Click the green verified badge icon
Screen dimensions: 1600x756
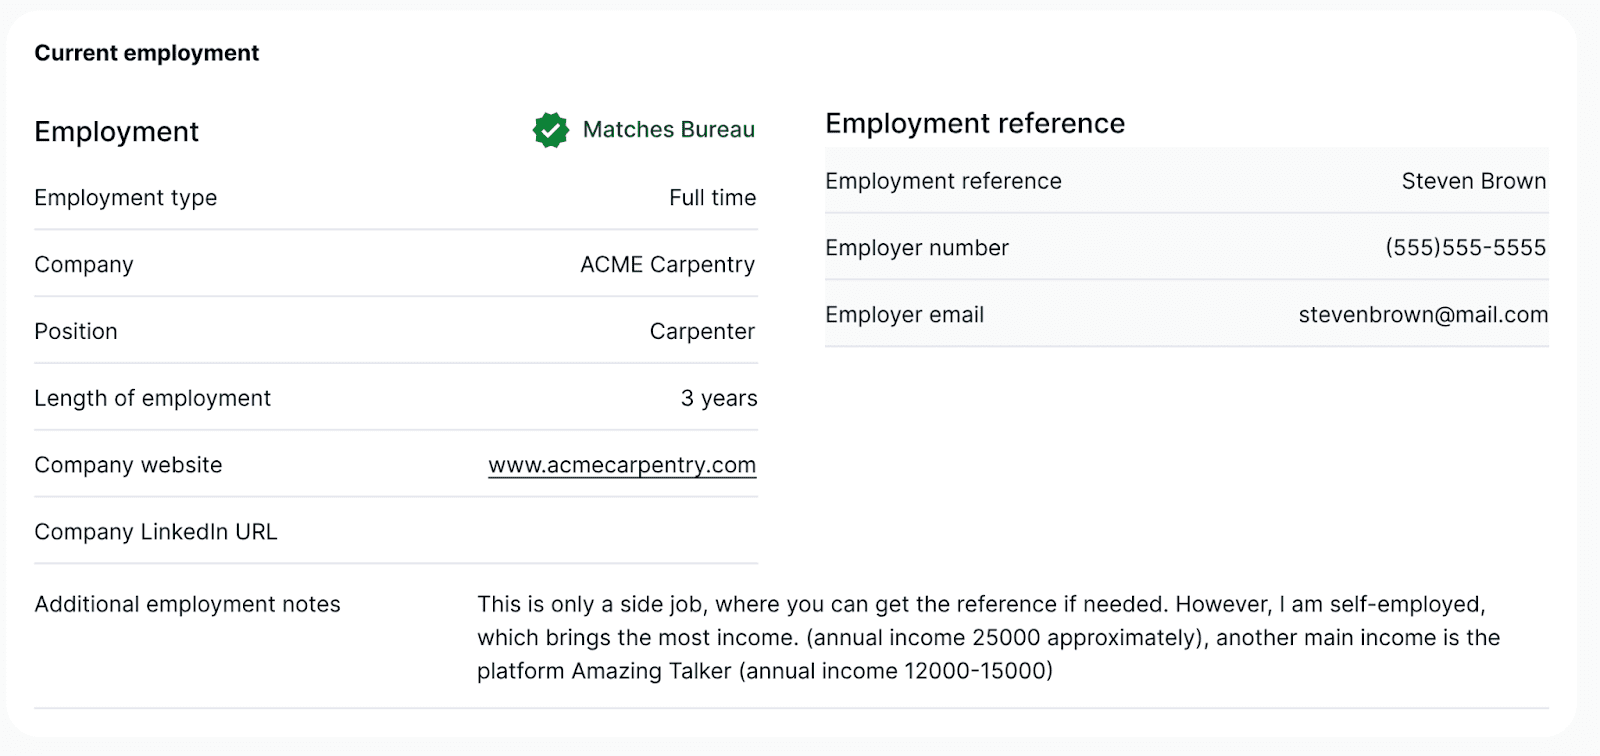coord(550,130)
